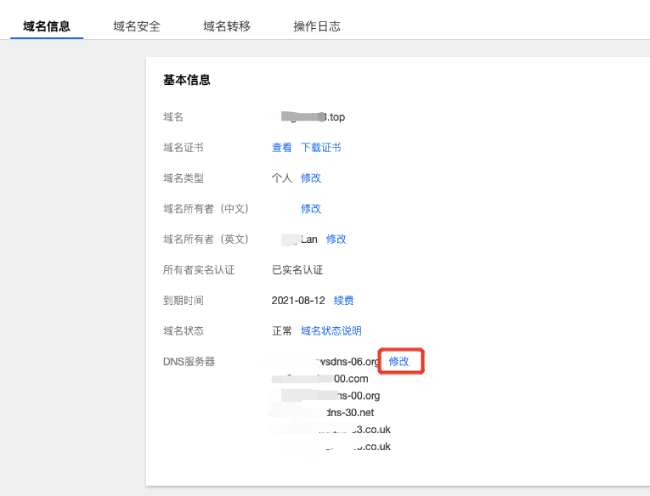650x496 pixels.
Task: Click the 2021-08-12 expiry date
Action: click(x=298, y=300)
